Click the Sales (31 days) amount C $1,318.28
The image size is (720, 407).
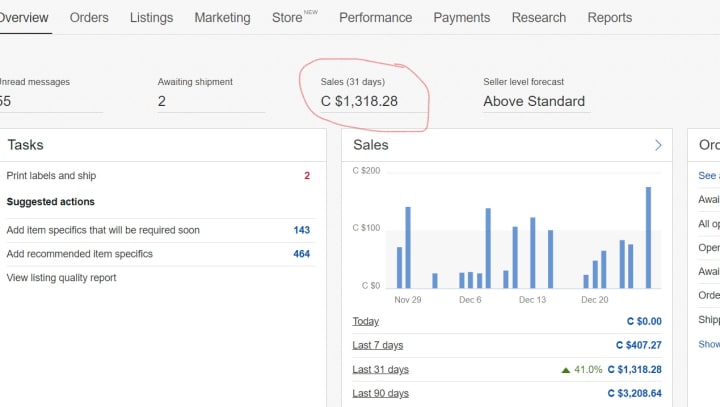(359, 101)
